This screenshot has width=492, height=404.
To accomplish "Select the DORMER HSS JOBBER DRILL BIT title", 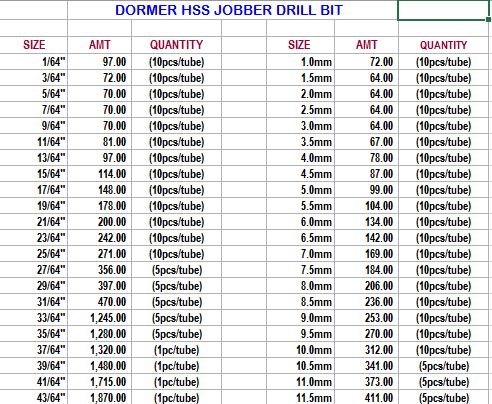I will pyautogui.click(x=229, y=10).
